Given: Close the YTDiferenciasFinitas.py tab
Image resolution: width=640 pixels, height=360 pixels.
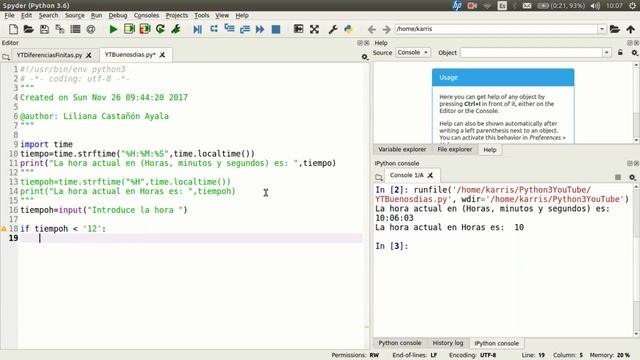Looking at the screenshot, I should 89,55.
